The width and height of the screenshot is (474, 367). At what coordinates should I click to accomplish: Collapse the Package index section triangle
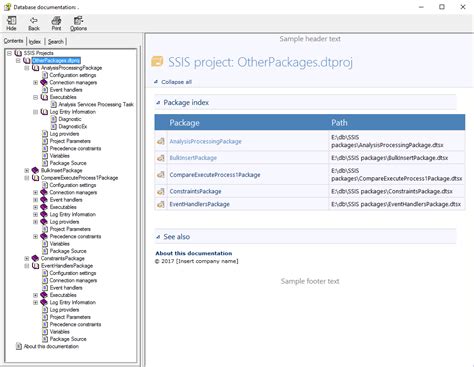(x=158, y=103)
